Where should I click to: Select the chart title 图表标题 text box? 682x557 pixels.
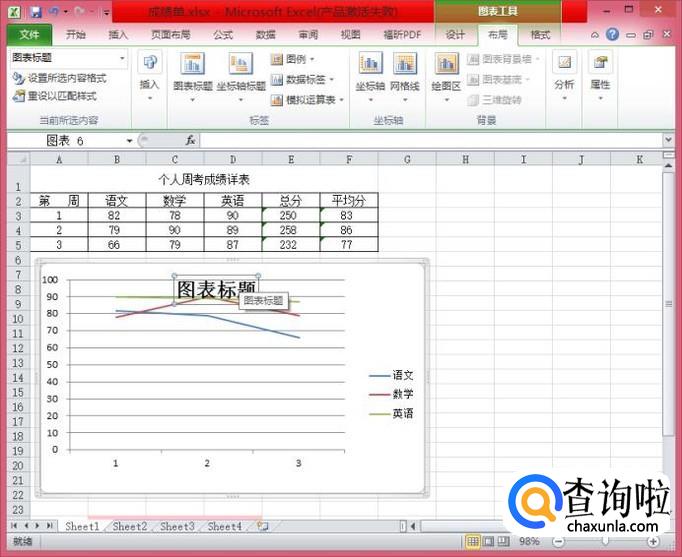click(x=216, y=290)
